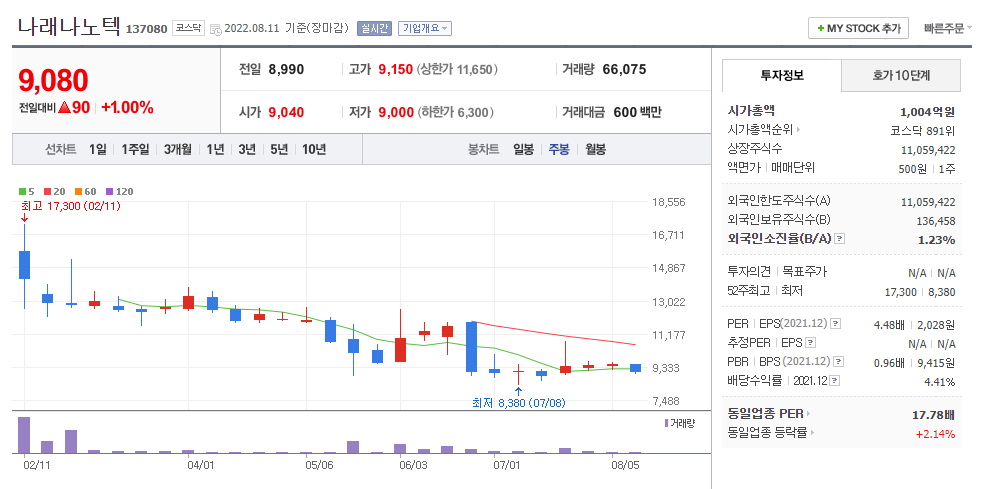This screenshot has width=987, height=489.
Task: Select the 일봉 candlestick chart
Action: coord(523,150)
